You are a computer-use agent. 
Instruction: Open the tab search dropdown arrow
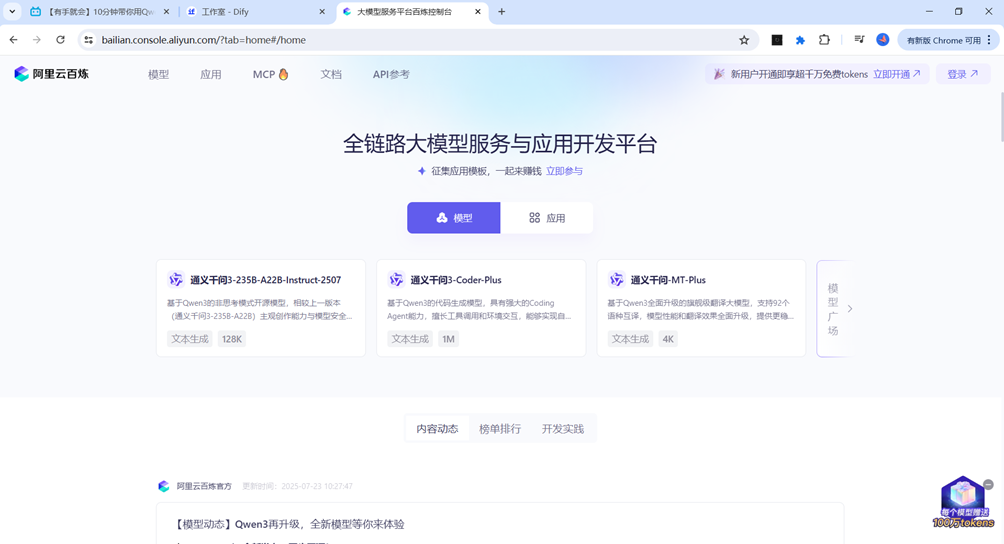(12, 12)
